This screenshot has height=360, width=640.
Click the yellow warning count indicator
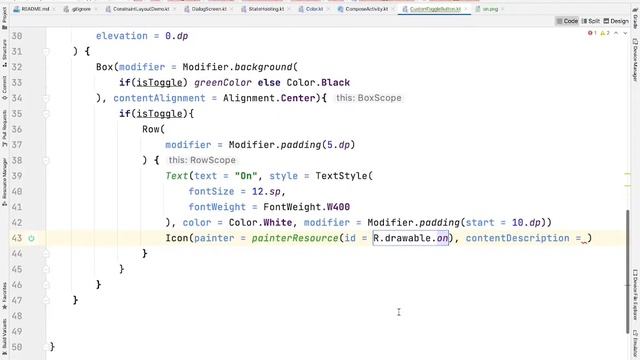(x=605, y=33)
